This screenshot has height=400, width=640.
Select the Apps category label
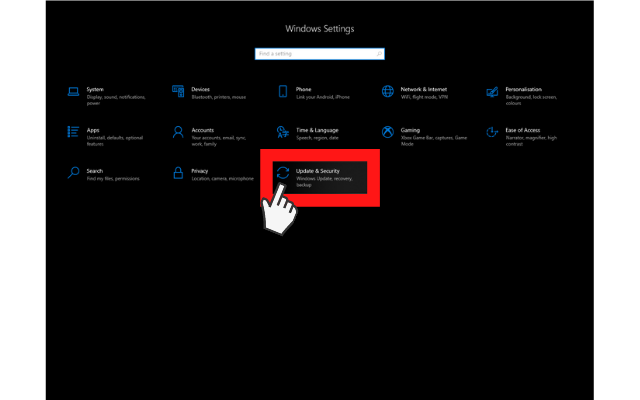tap(93, 130)
